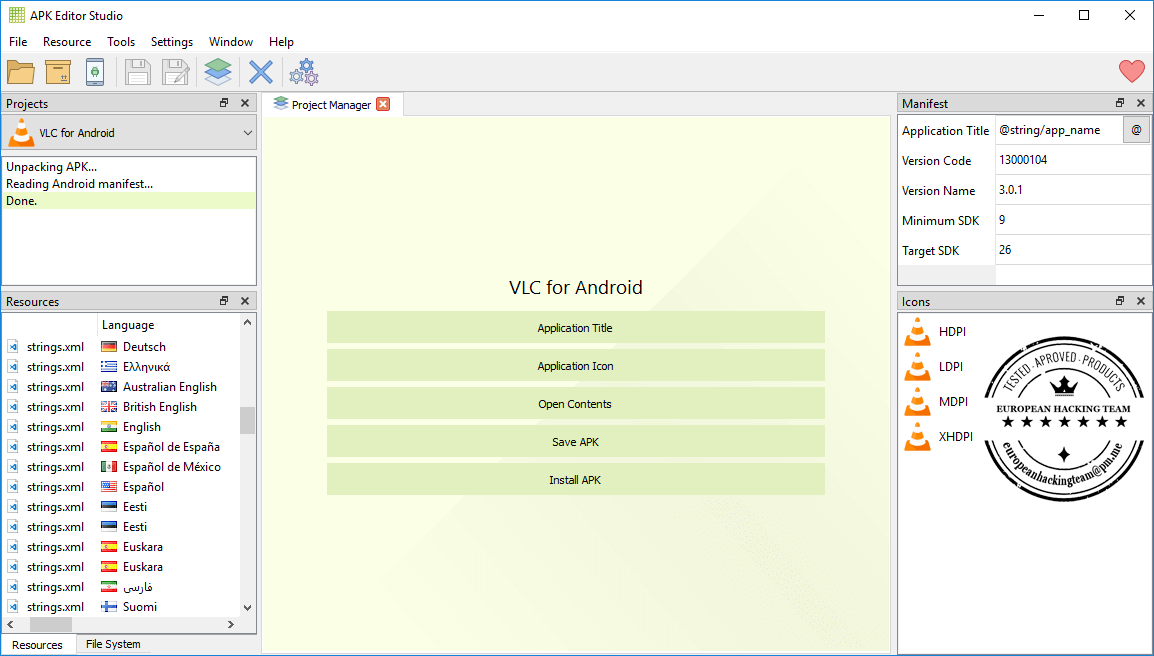This screenshot has width=1154, height=656.
Task: Click the Save resource floppy icon
Action: tap(137, 71)
